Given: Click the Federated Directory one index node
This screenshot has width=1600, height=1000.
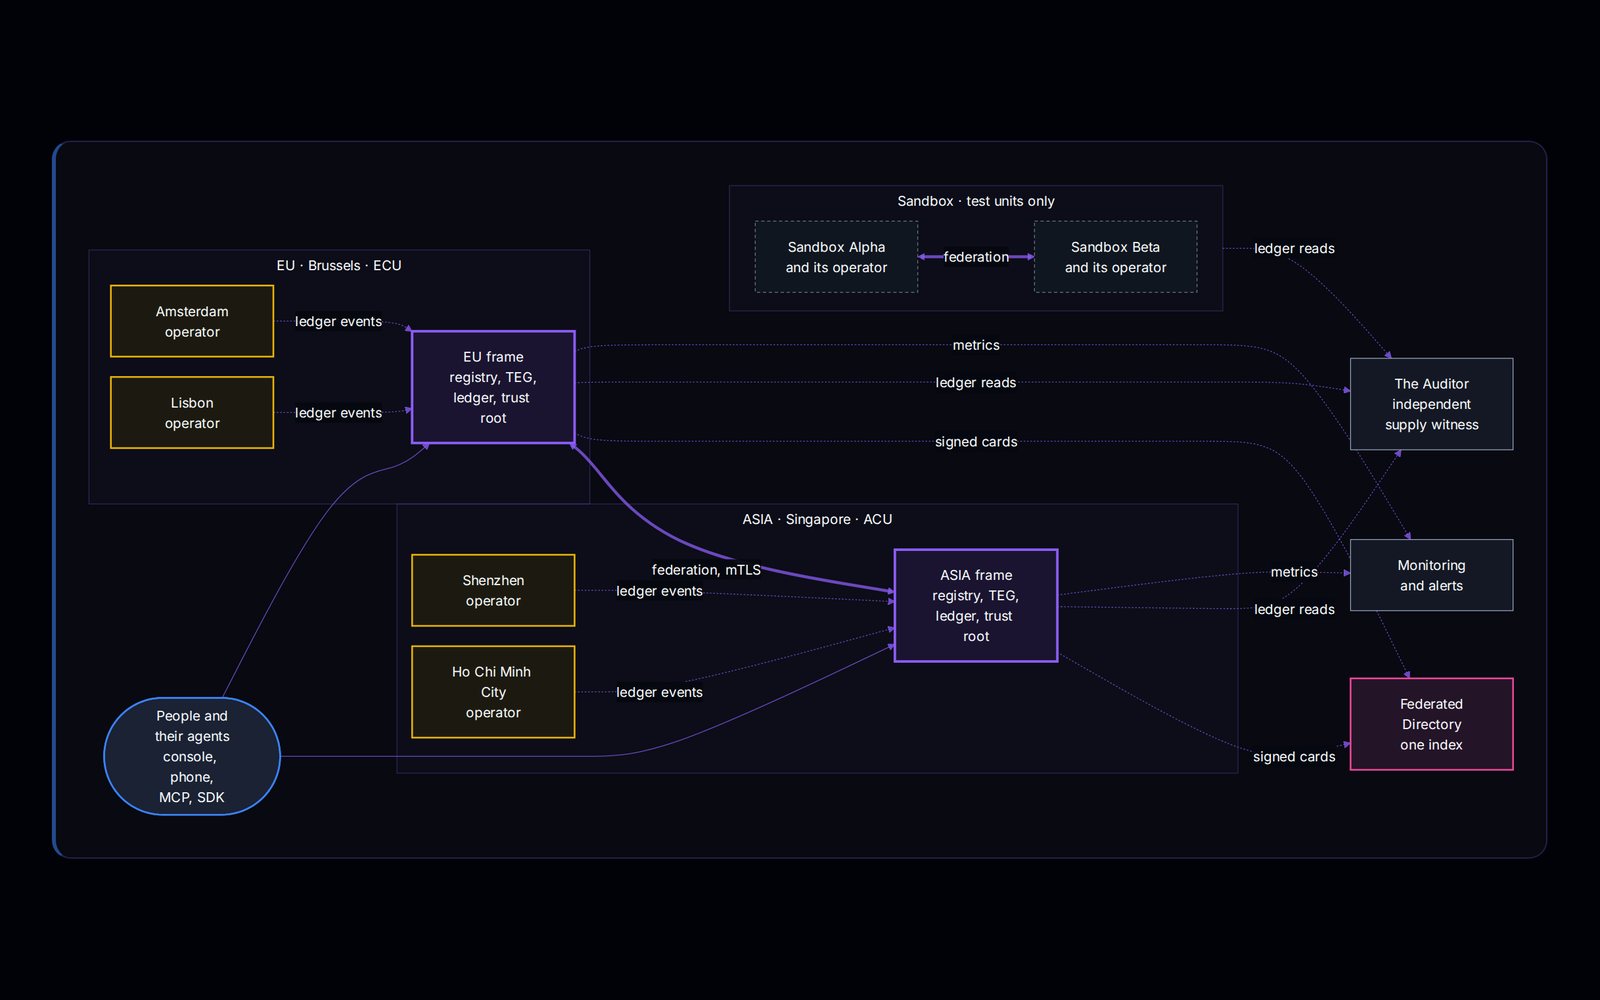Looking at the screenshot, I should pyautogui.click(x=1431, y=724).
